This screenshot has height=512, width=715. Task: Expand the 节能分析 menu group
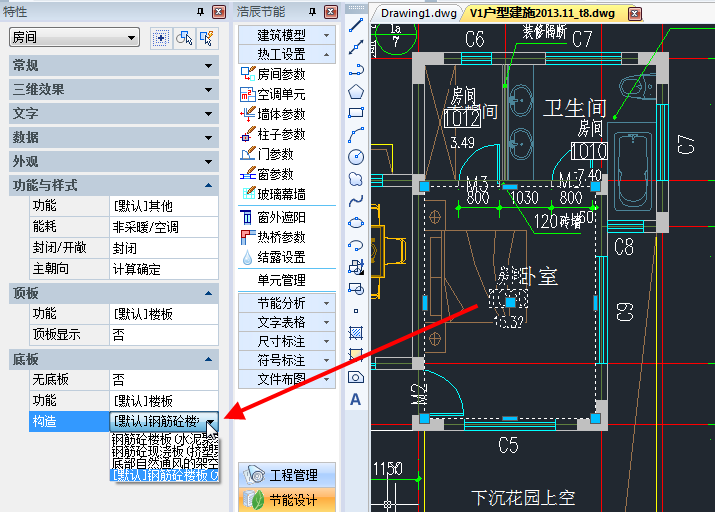[287, 303]
